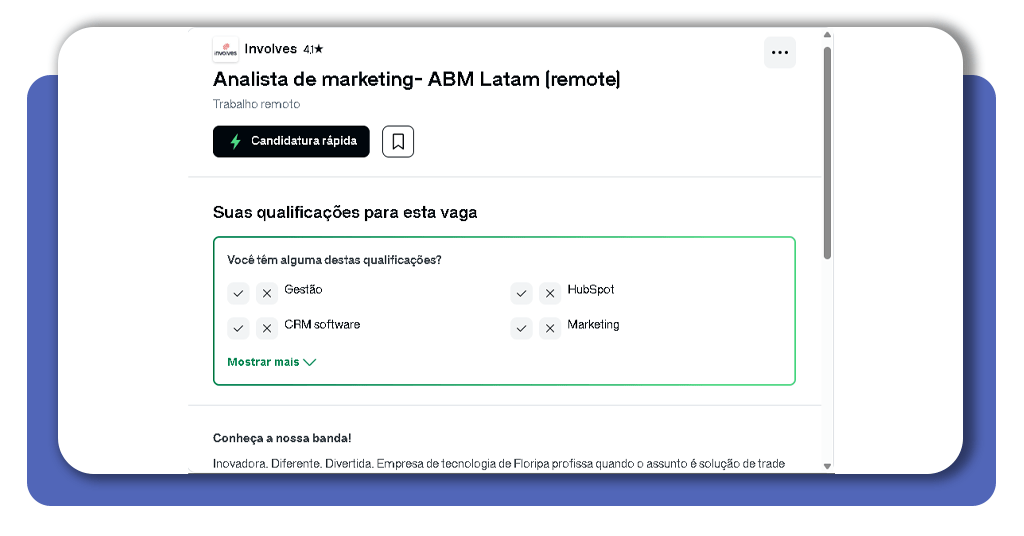Click the Conheça a nossa banda heading

pos(282,438)
